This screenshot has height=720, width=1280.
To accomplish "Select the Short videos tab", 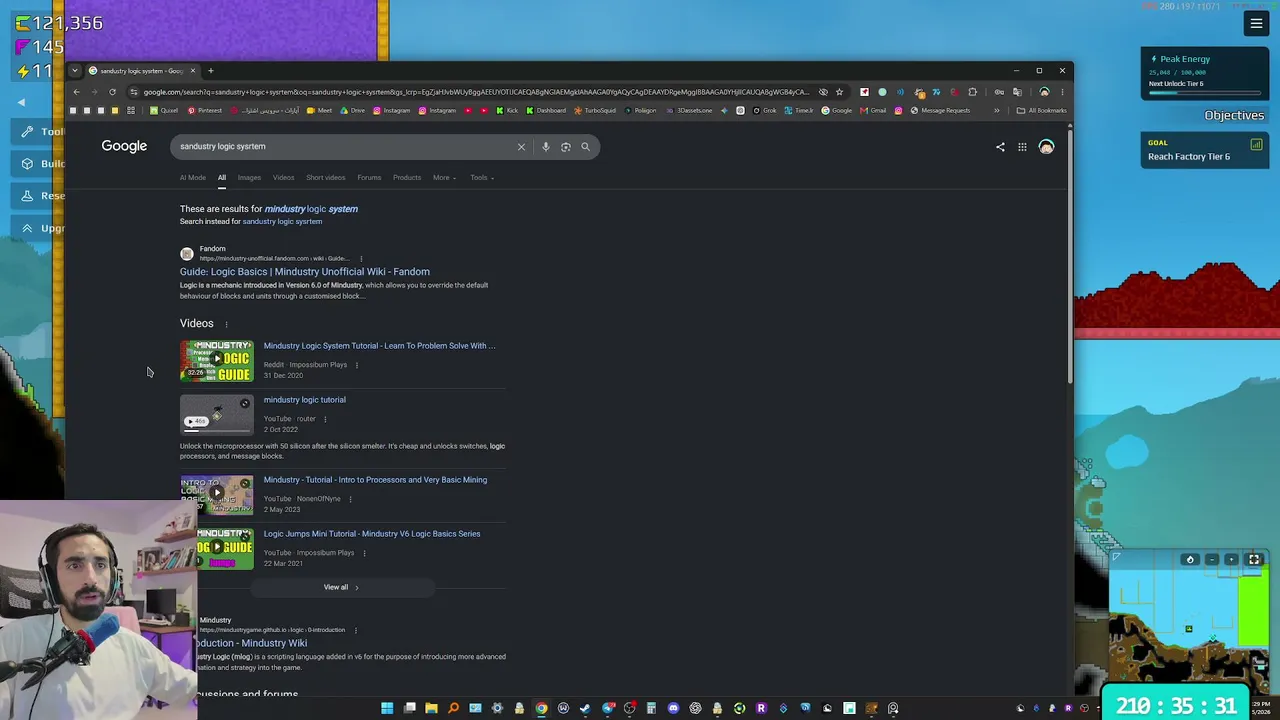I will pos(326,178).
